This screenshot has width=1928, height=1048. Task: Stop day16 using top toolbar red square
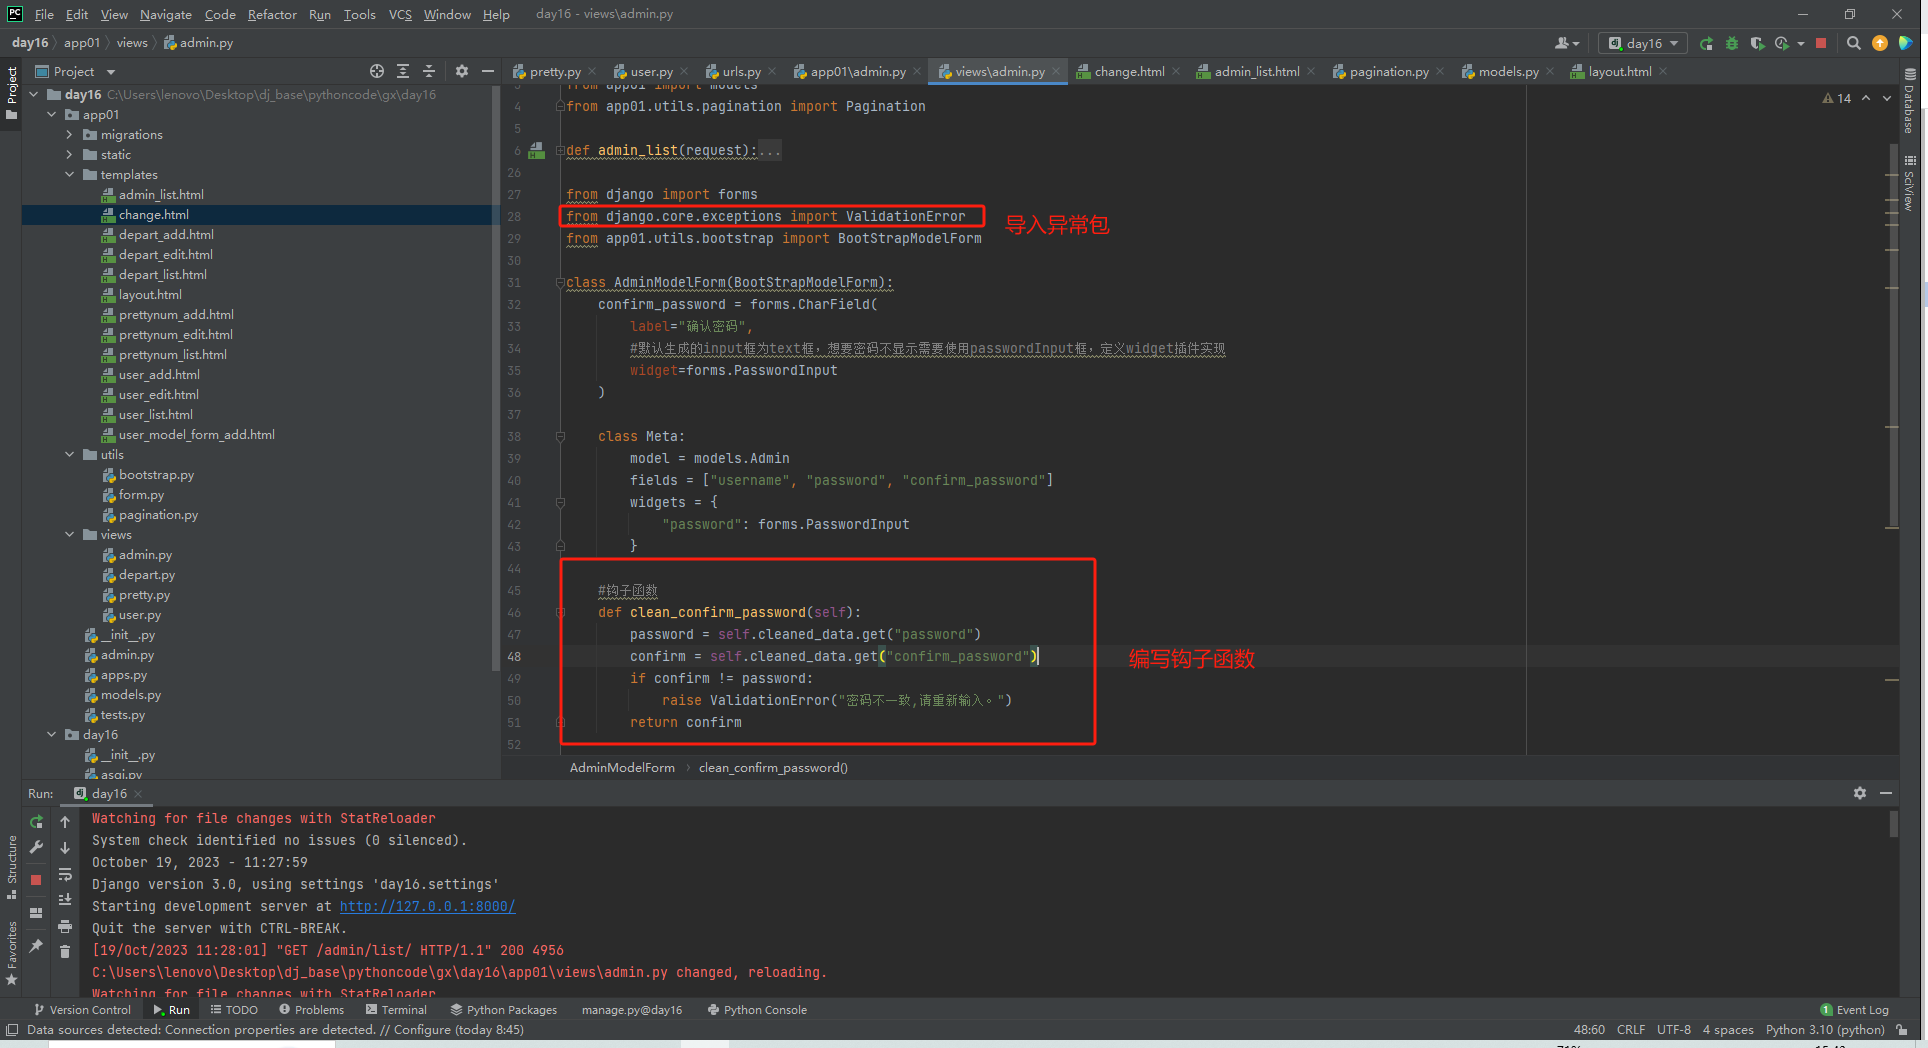1821,43
